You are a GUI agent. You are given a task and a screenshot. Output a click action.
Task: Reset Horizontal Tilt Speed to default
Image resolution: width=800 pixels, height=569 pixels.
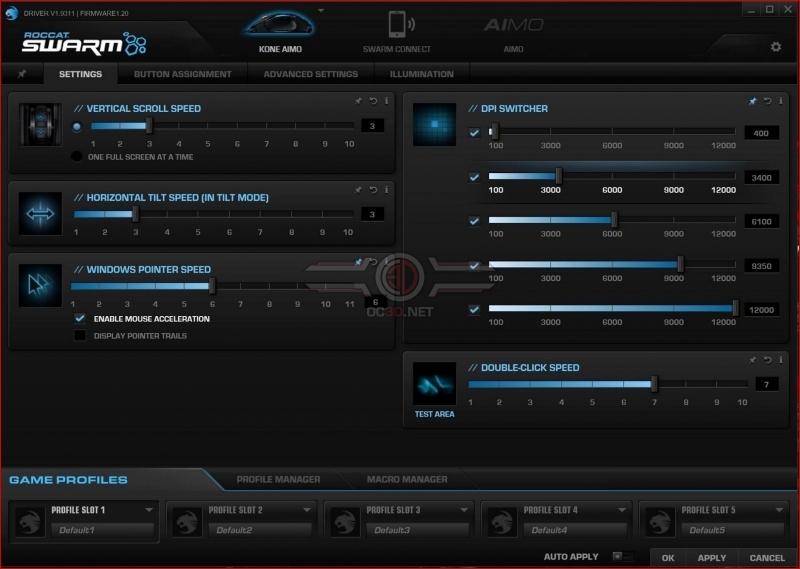click(373, 190)
